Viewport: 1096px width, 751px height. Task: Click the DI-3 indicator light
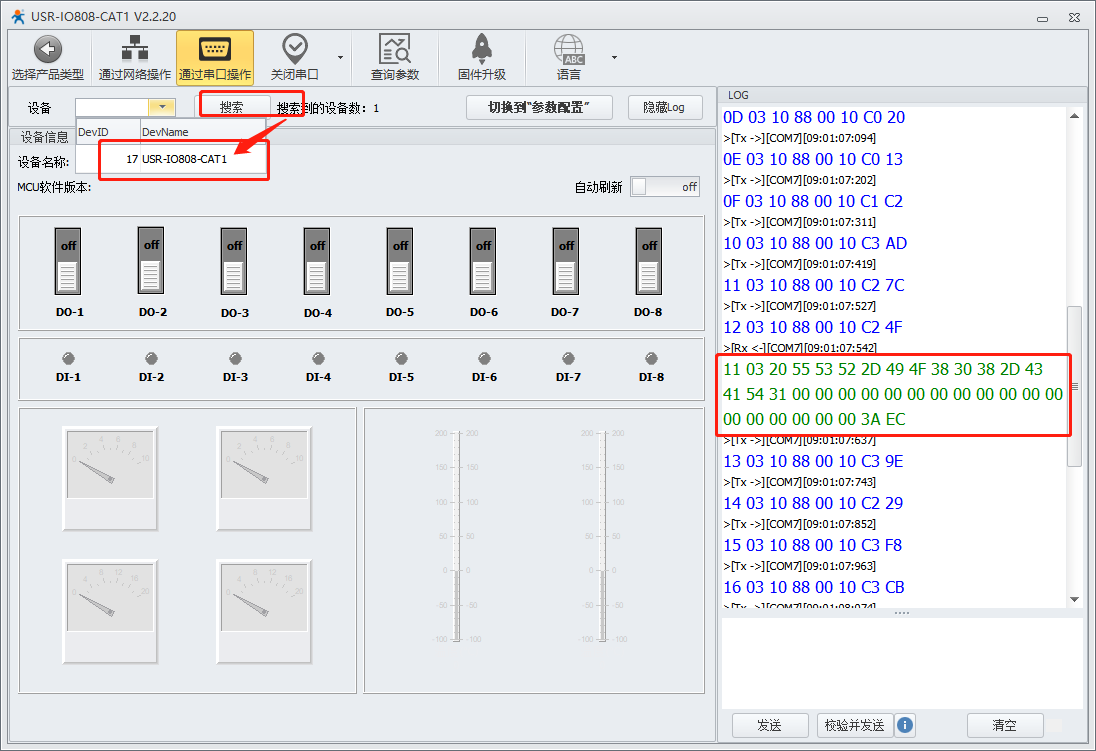click(236, 359)
